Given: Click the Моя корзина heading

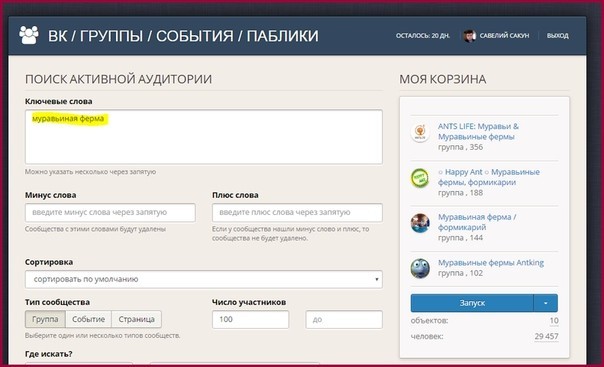Looking at the screenshot, I should click(443, 79).
